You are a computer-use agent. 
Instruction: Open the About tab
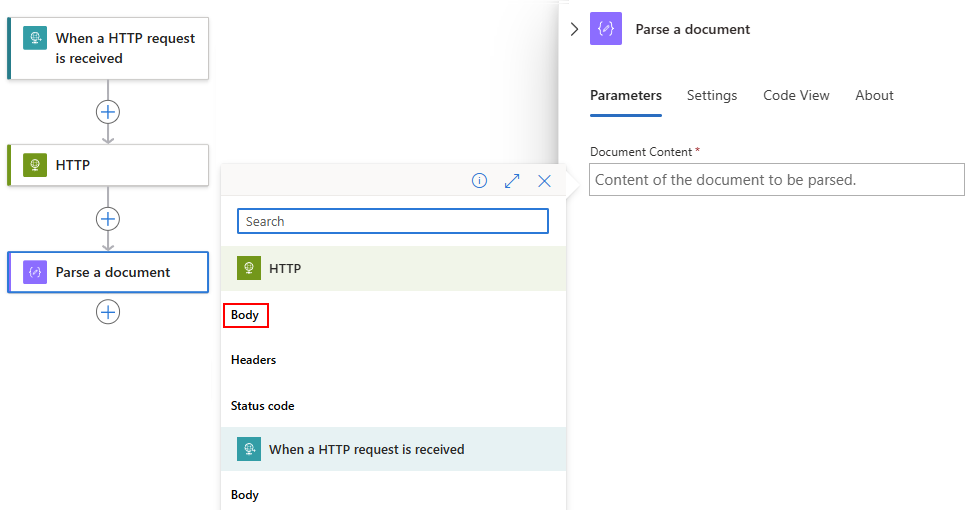click(874, 95)
